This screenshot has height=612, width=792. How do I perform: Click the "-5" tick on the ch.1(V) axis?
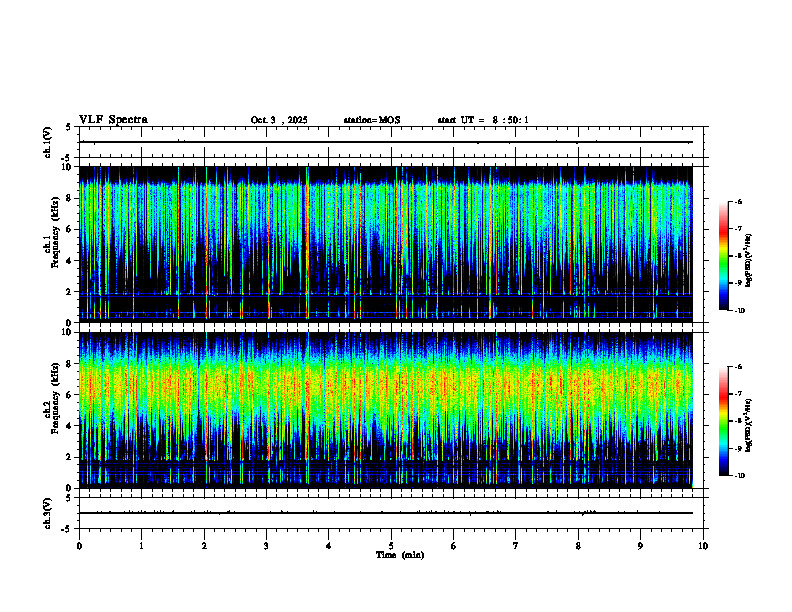(67, 158)
